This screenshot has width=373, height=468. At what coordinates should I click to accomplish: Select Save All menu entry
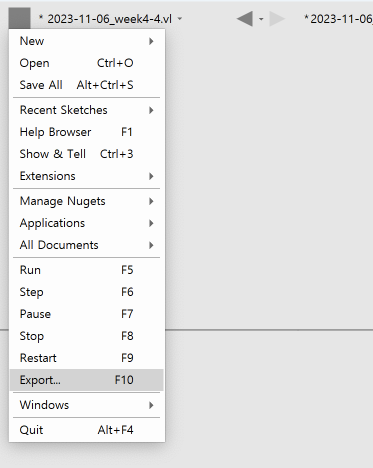(87, 85)
